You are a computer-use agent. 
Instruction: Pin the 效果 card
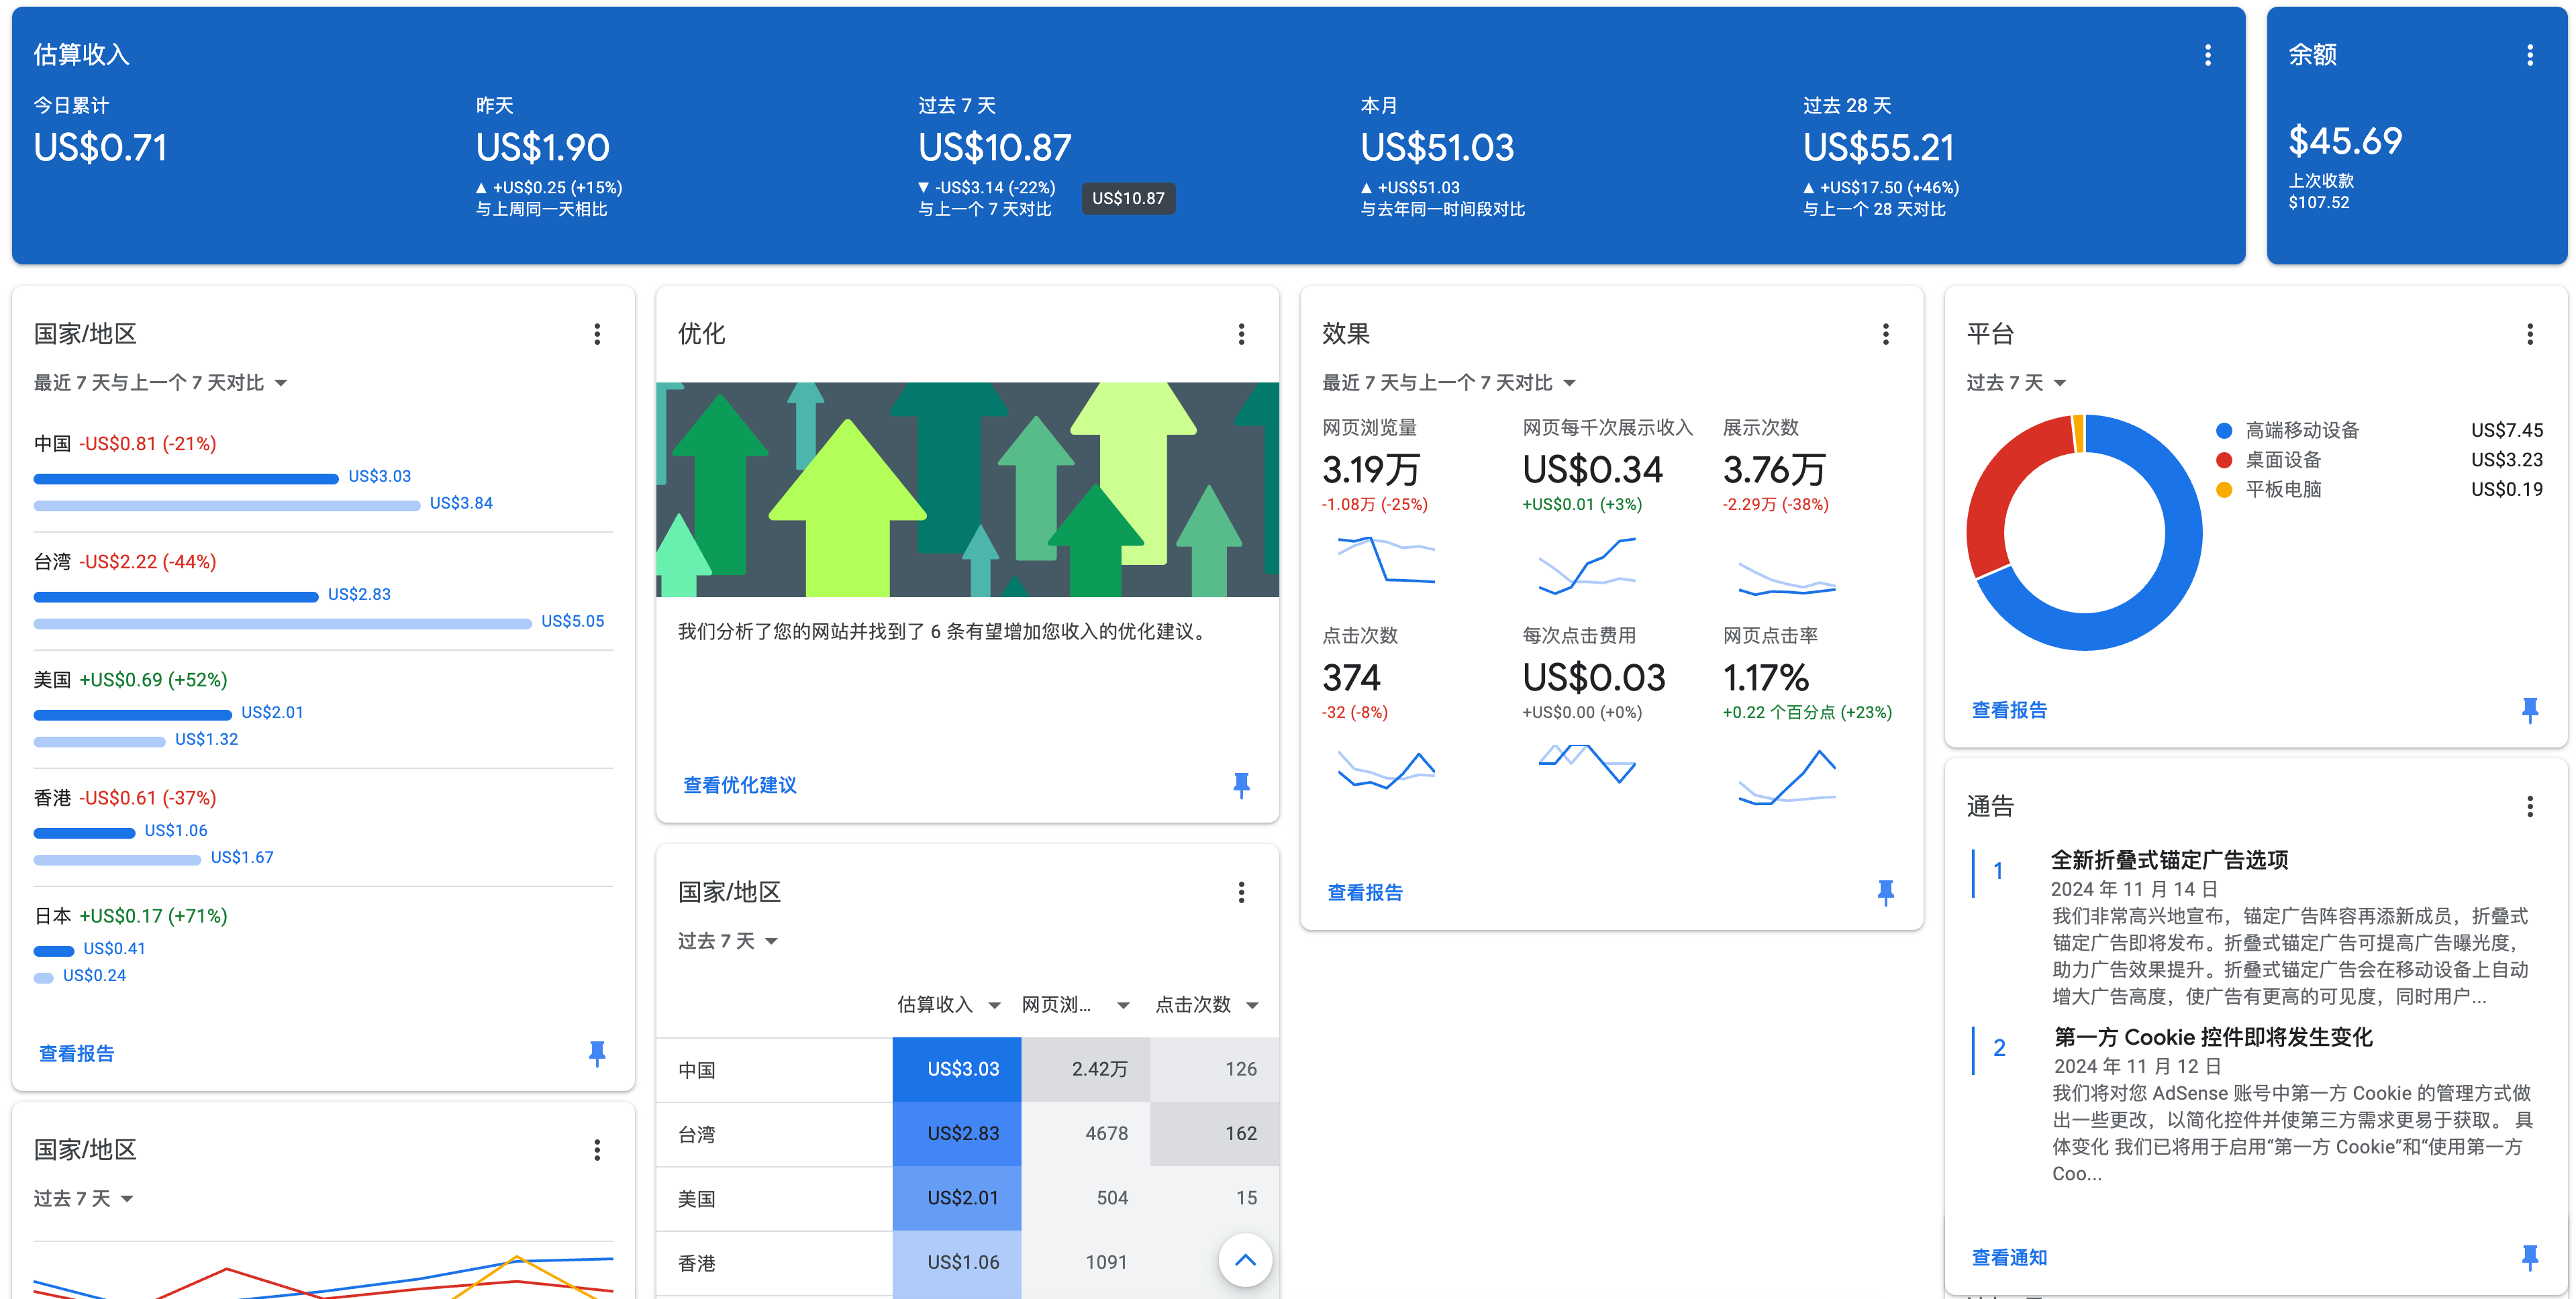[1885, 892]
